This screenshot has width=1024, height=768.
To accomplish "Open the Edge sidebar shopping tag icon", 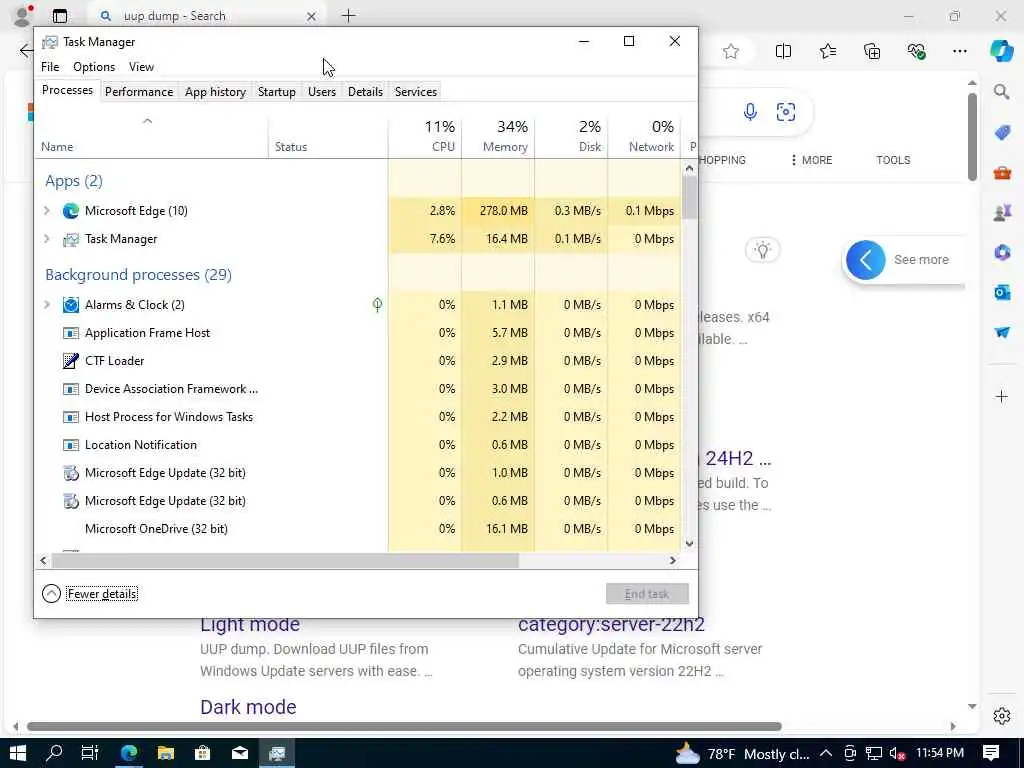I will [1002, 133].
